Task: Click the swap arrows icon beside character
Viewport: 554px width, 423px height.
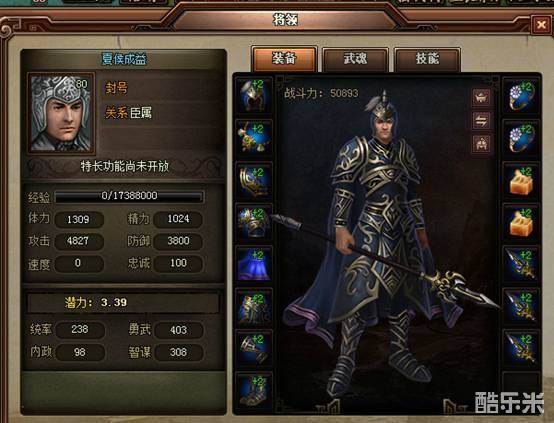Action: coord(481,121)
